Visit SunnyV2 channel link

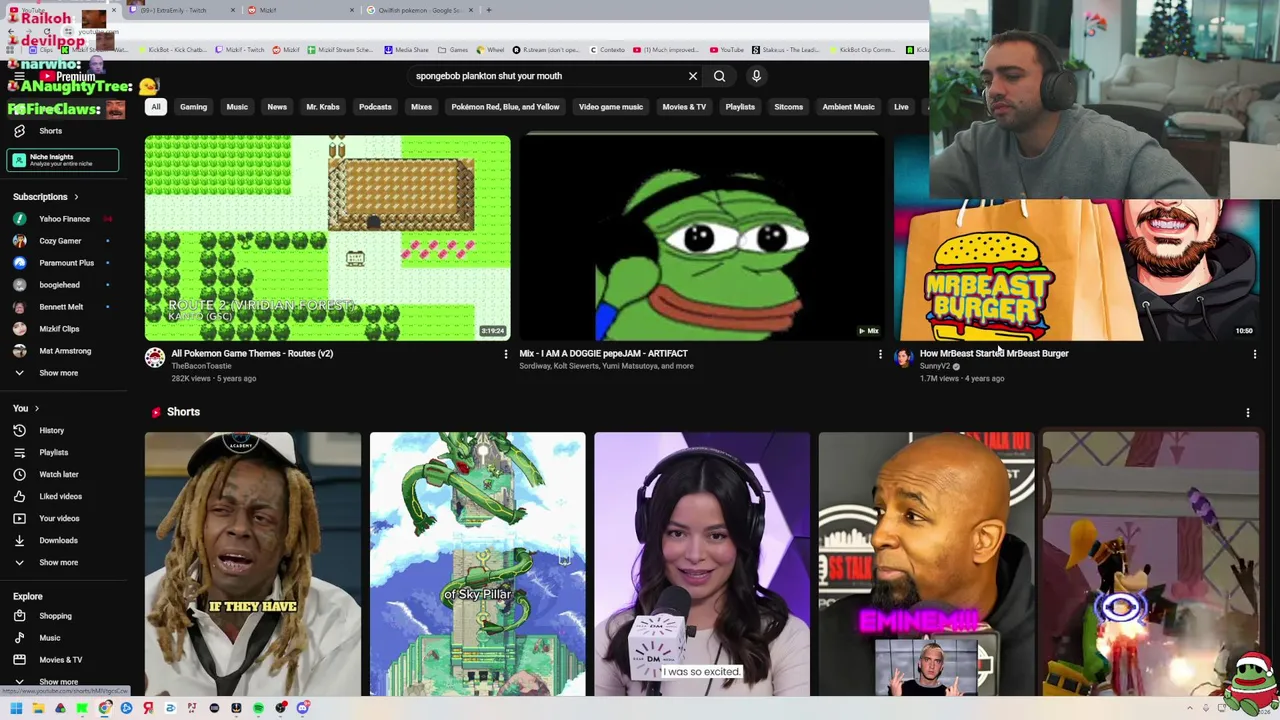coord(935,366)
